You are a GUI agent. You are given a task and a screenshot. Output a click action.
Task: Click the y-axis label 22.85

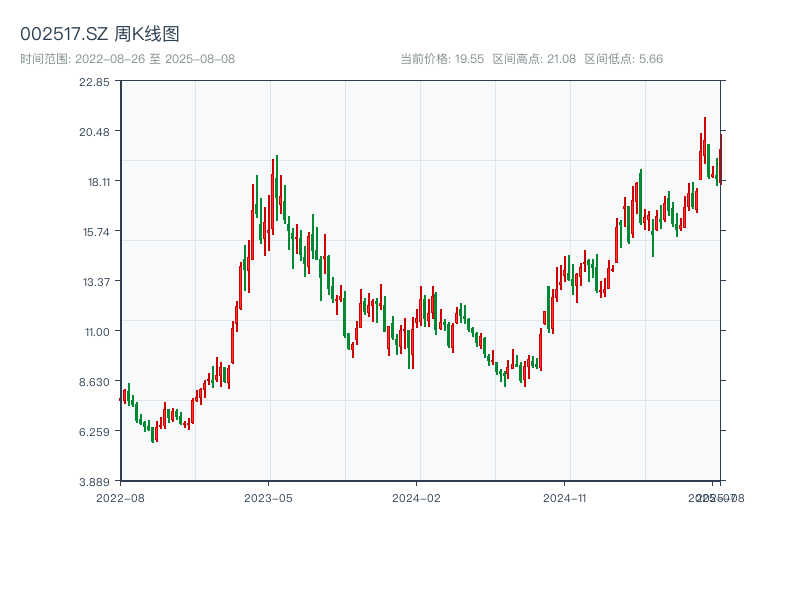(94, 82)
